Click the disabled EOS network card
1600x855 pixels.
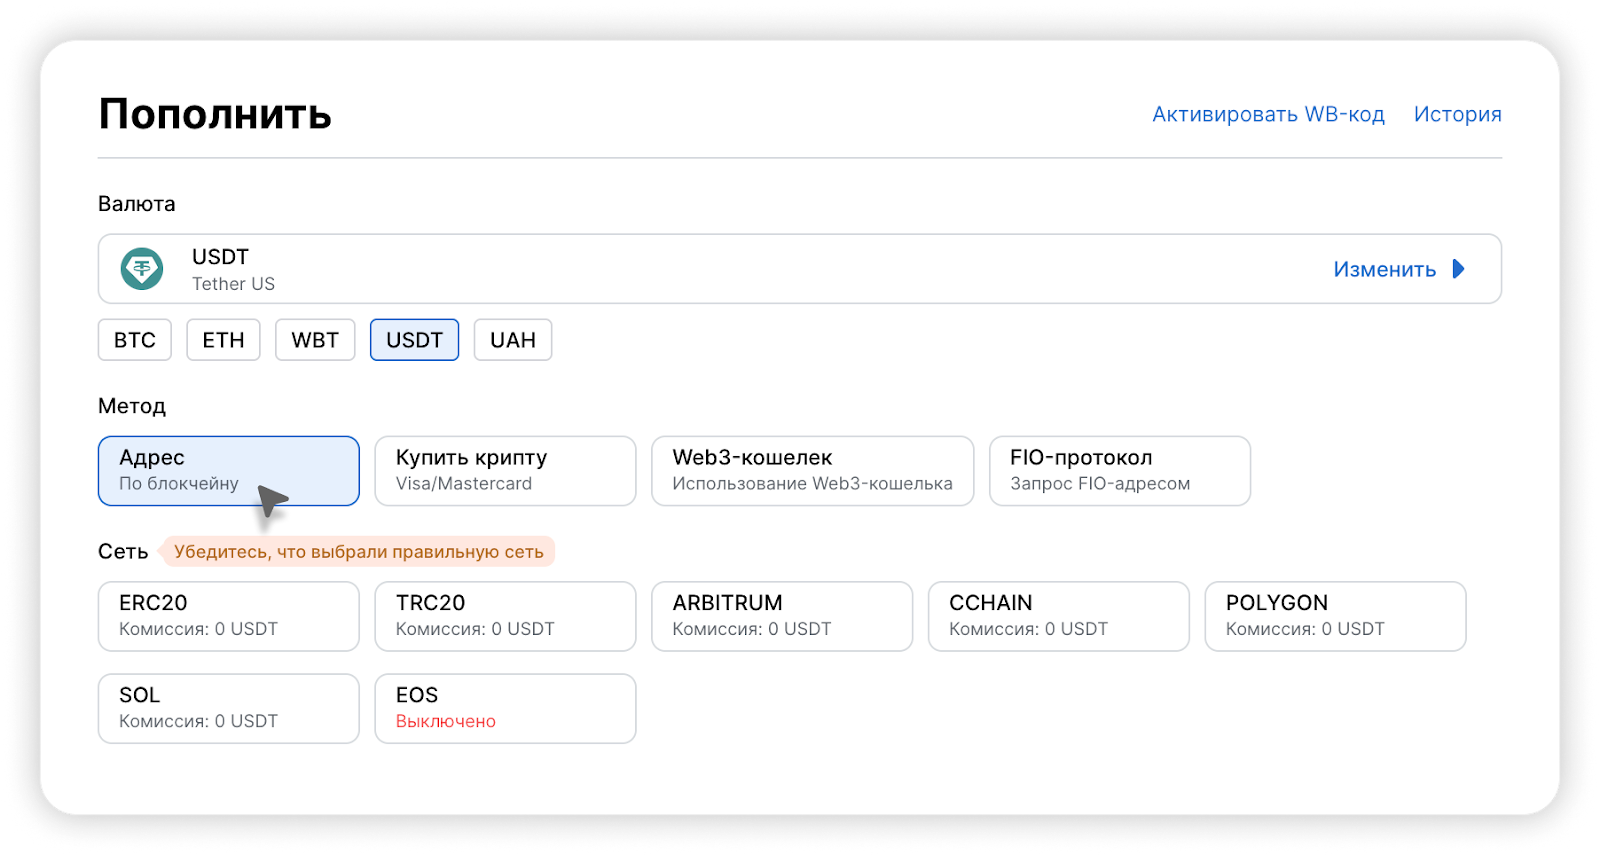pyautogui.click(x=505, y=708)
